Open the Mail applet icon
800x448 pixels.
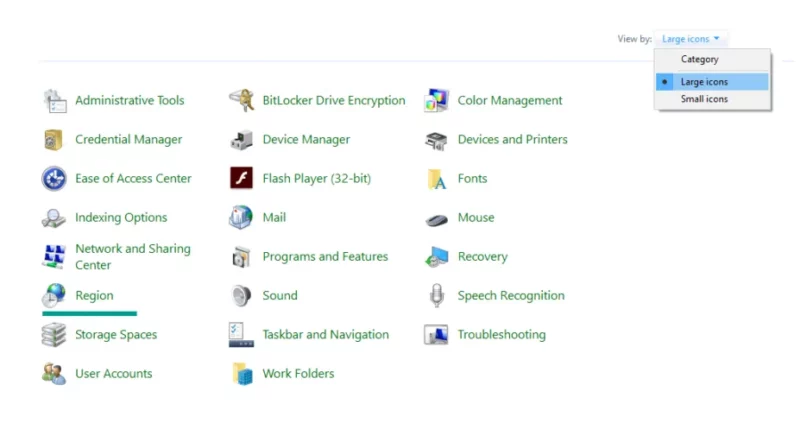point(241,217)
